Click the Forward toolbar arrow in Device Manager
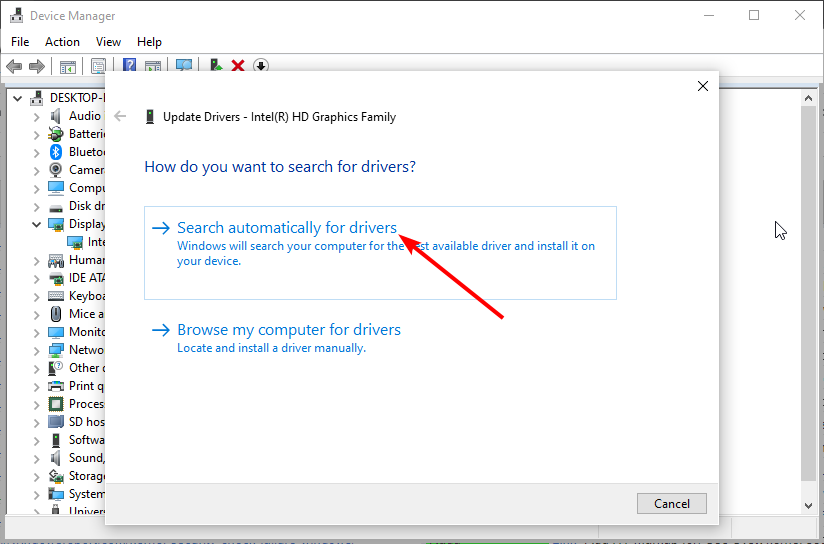824x544 pixels. (36, 66)
